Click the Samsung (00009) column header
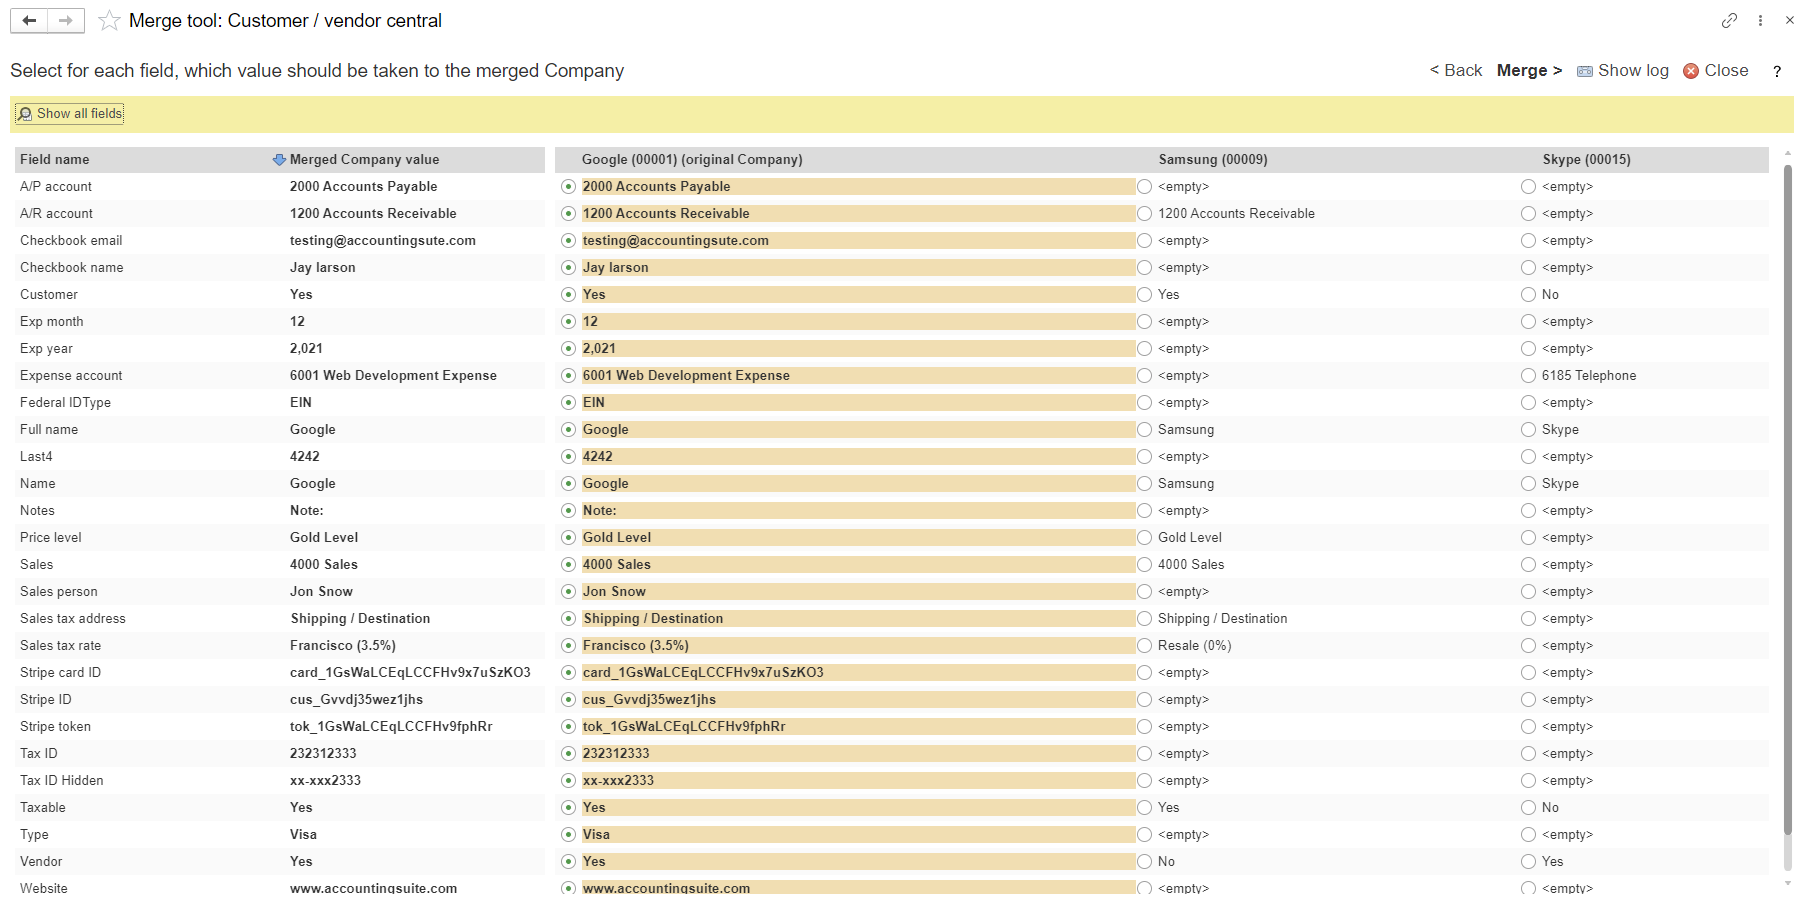This screenshot has width=1800, height=904. [1213, 160]
